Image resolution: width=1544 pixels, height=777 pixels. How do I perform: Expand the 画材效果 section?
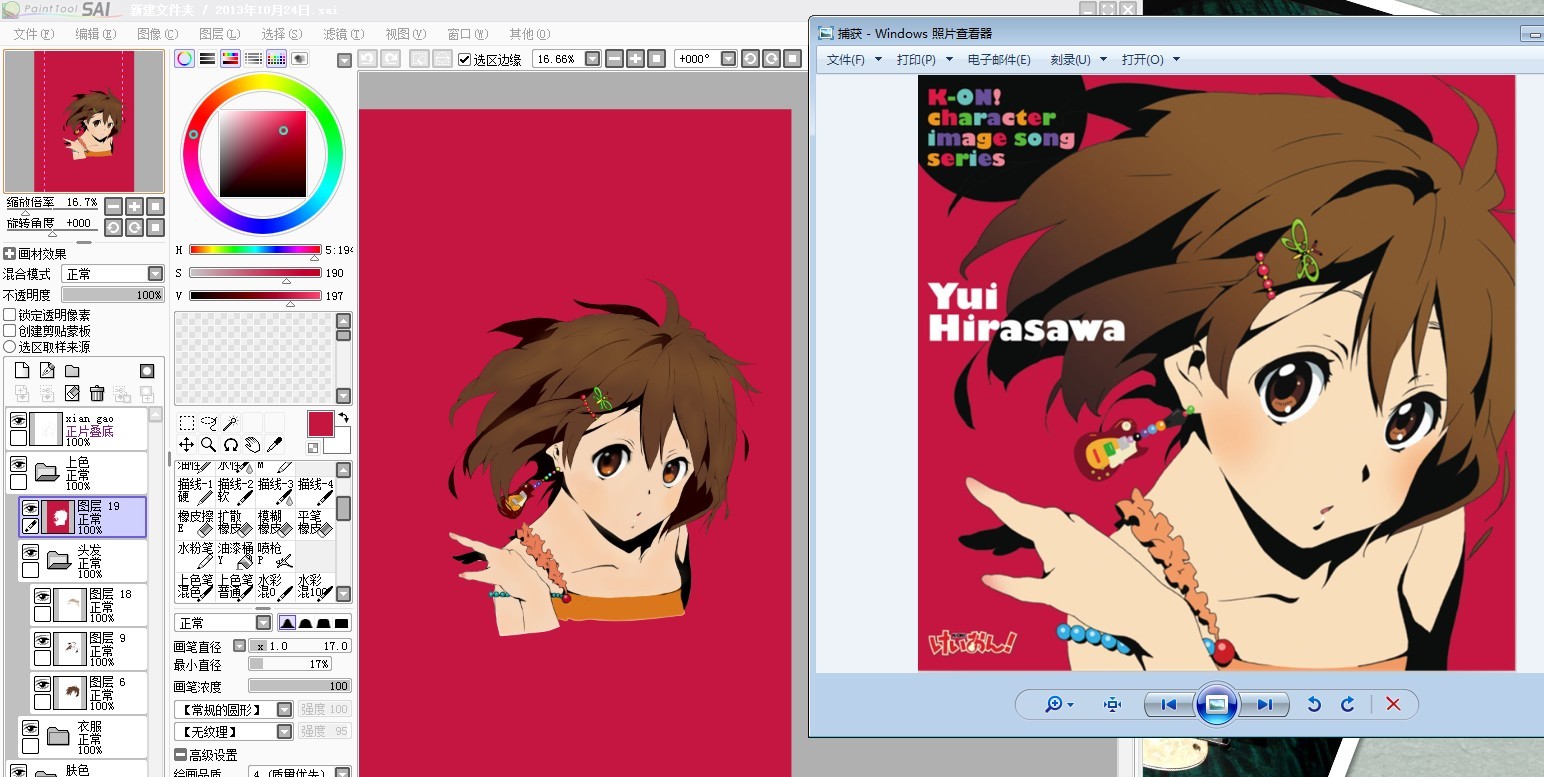pyautogui.click(x=10, y=254)
